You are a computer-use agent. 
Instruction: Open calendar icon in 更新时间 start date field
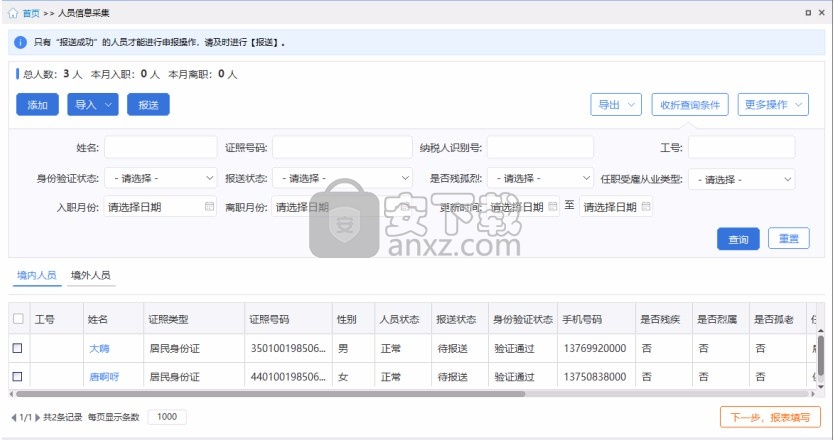point(553,206)
